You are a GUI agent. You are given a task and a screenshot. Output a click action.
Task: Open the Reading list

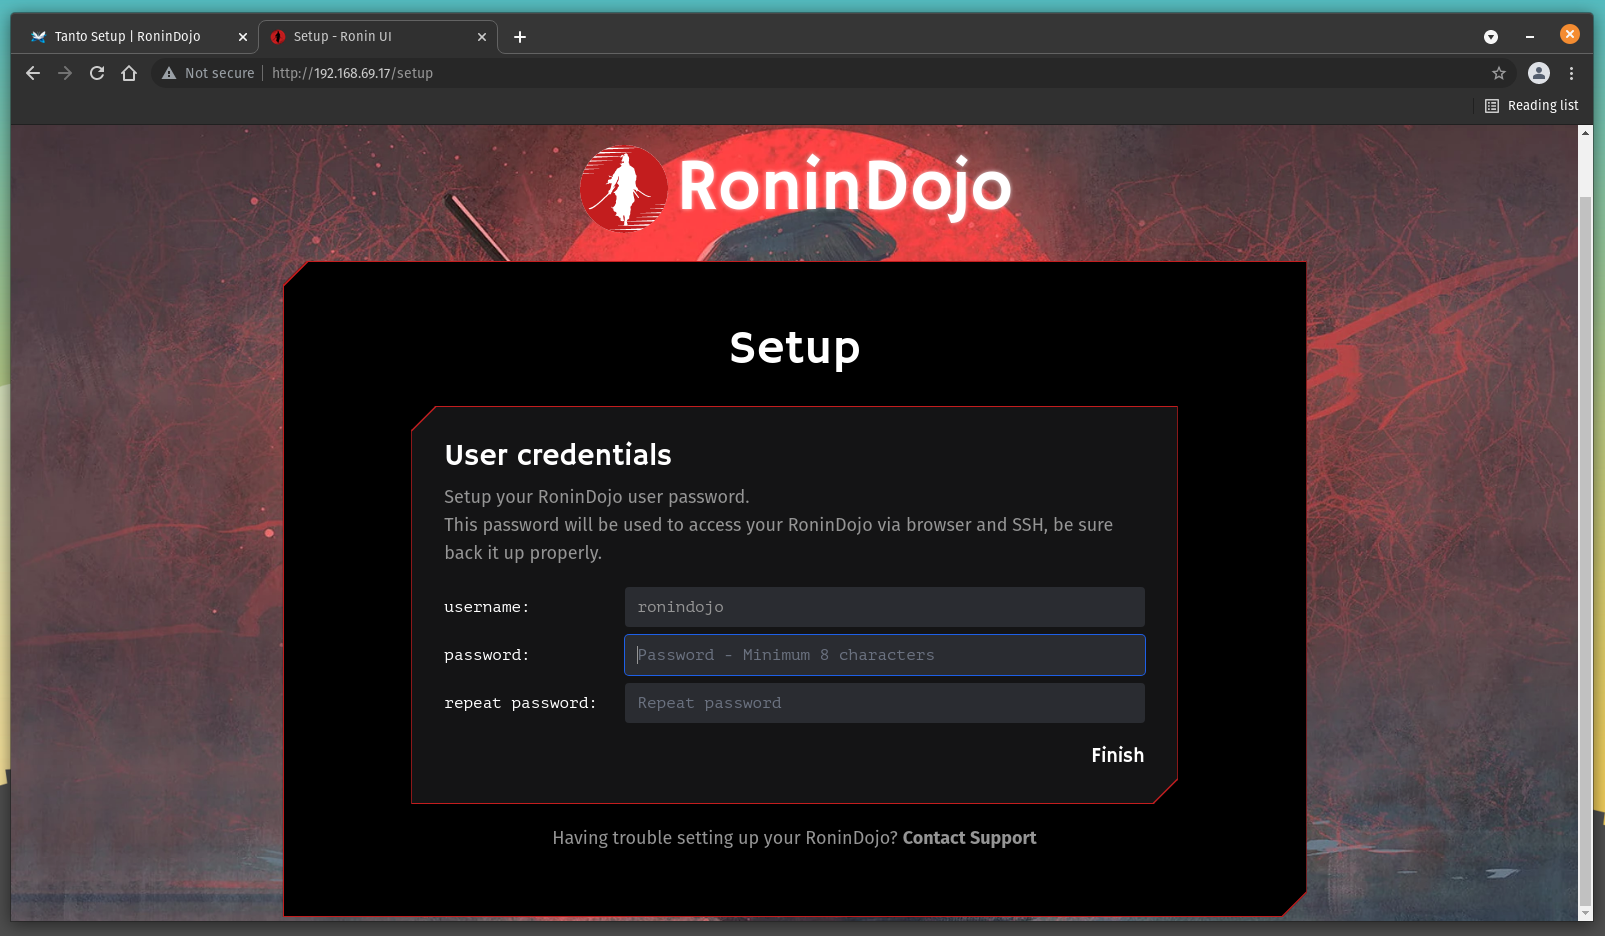pyautogui.click(x=1531, y=105)
